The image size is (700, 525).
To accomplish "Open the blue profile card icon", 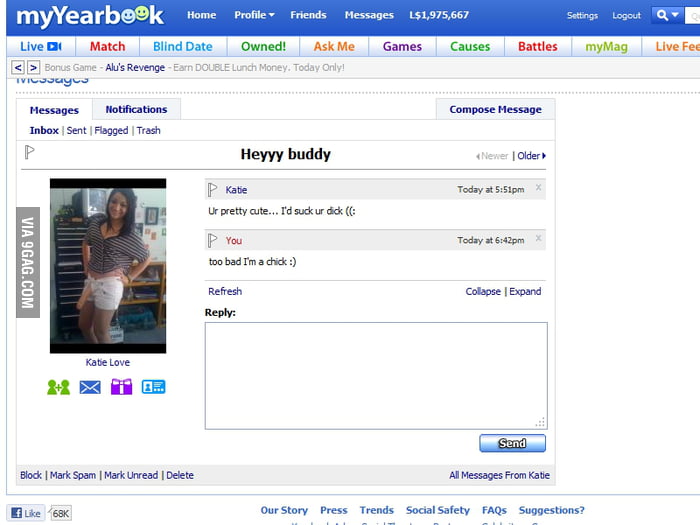I will [x=153, y=387].
